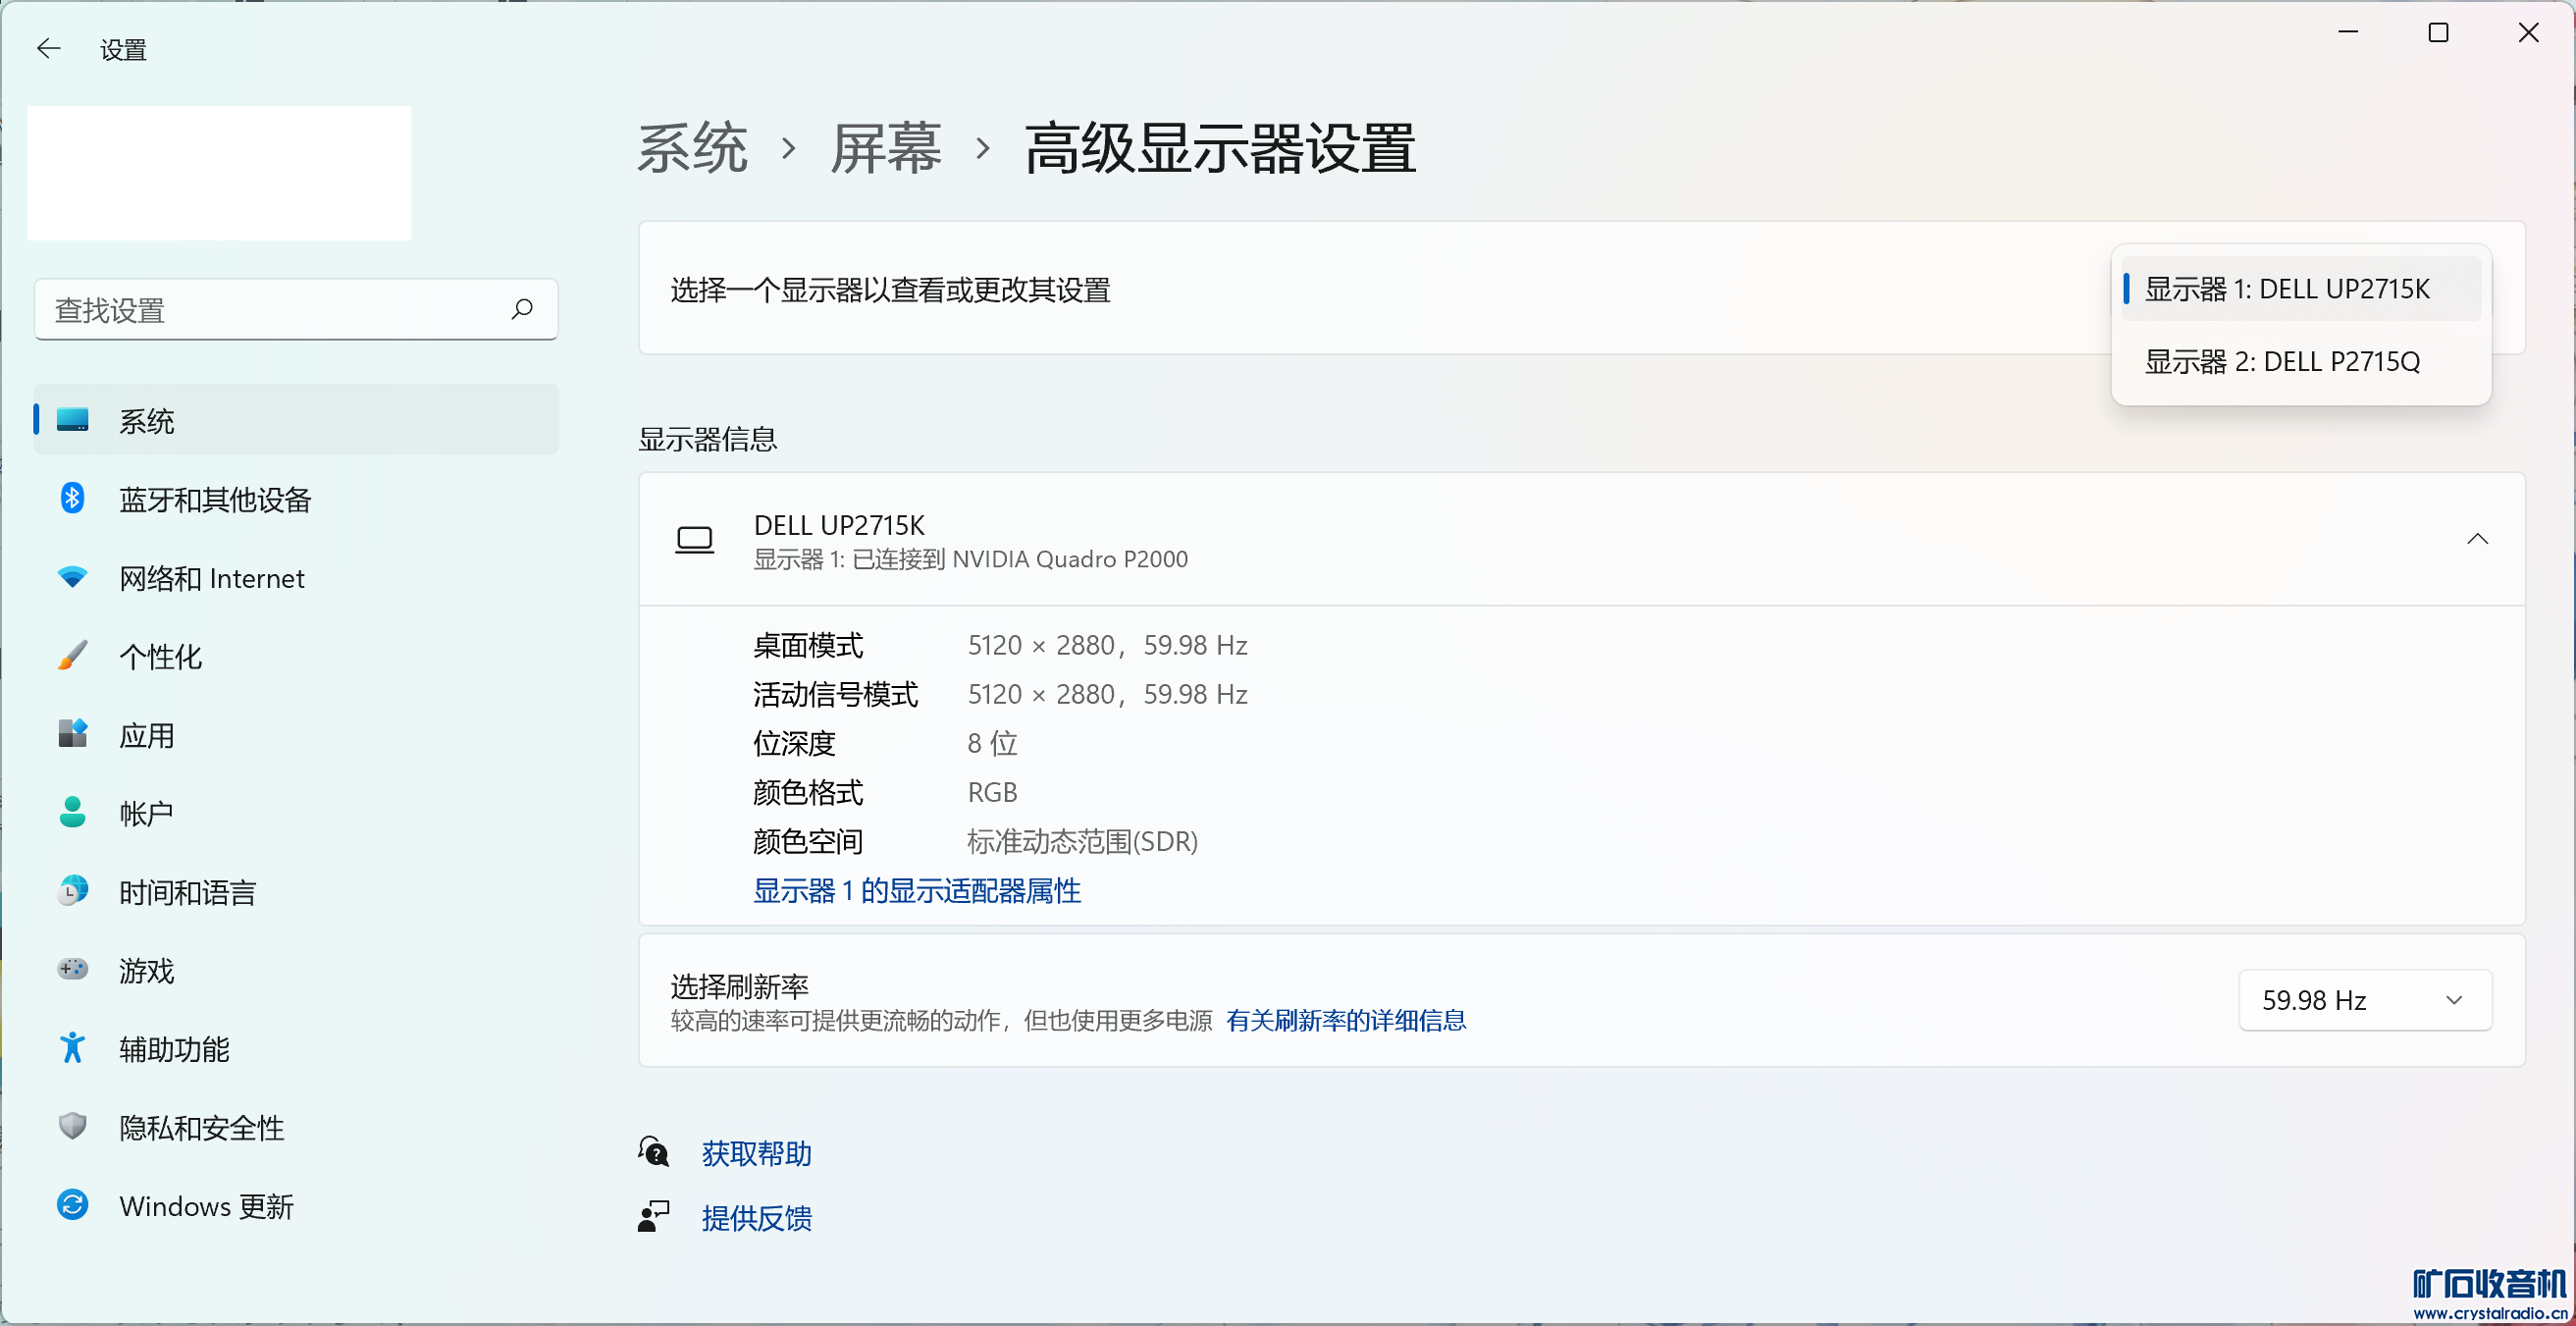Screen dimensions: 2576x1326
Task: Open 时间和语言 settings category
Action: (187, 892)
